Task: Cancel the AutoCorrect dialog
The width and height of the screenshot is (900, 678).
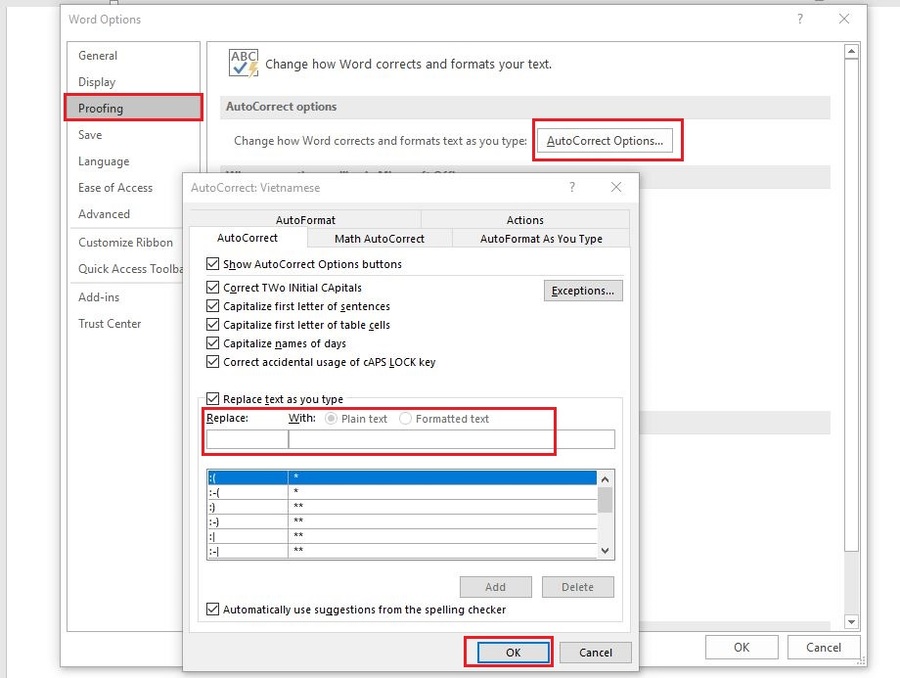Action: click(595, 652)
